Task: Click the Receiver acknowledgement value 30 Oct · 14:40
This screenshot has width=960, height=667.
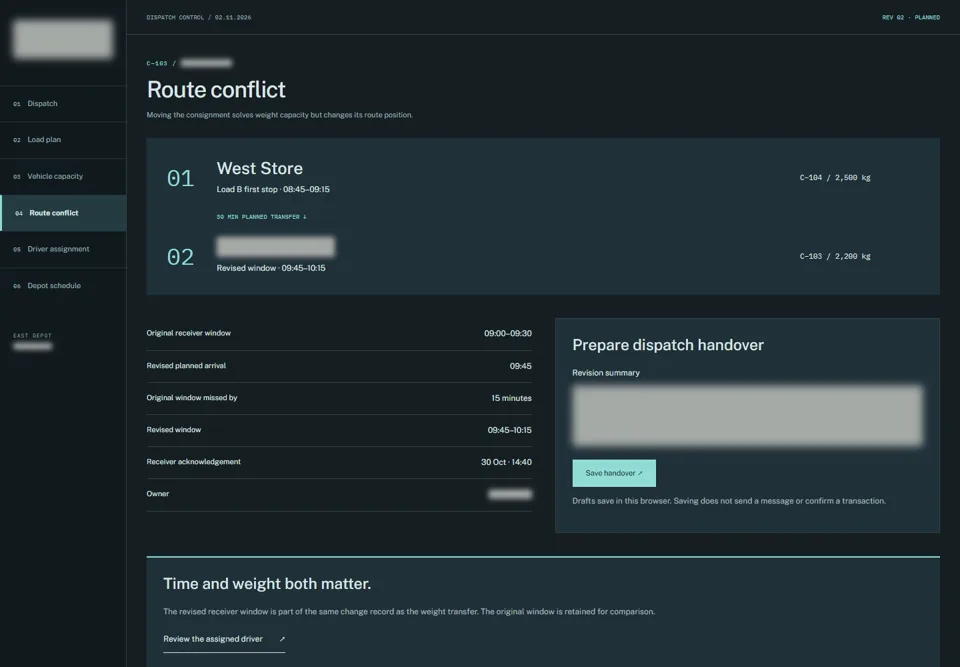Action: 506,462
